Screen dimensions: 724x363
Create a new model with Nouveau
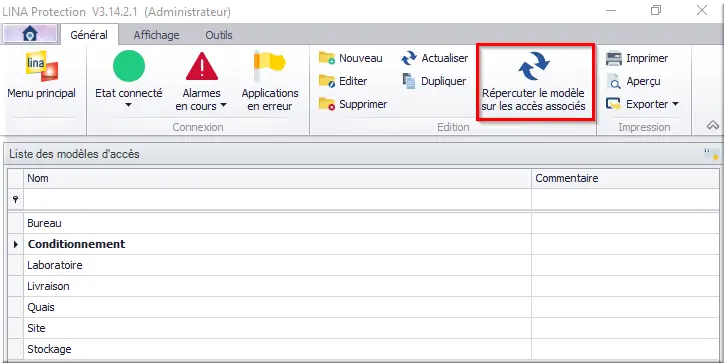point(351,58)
